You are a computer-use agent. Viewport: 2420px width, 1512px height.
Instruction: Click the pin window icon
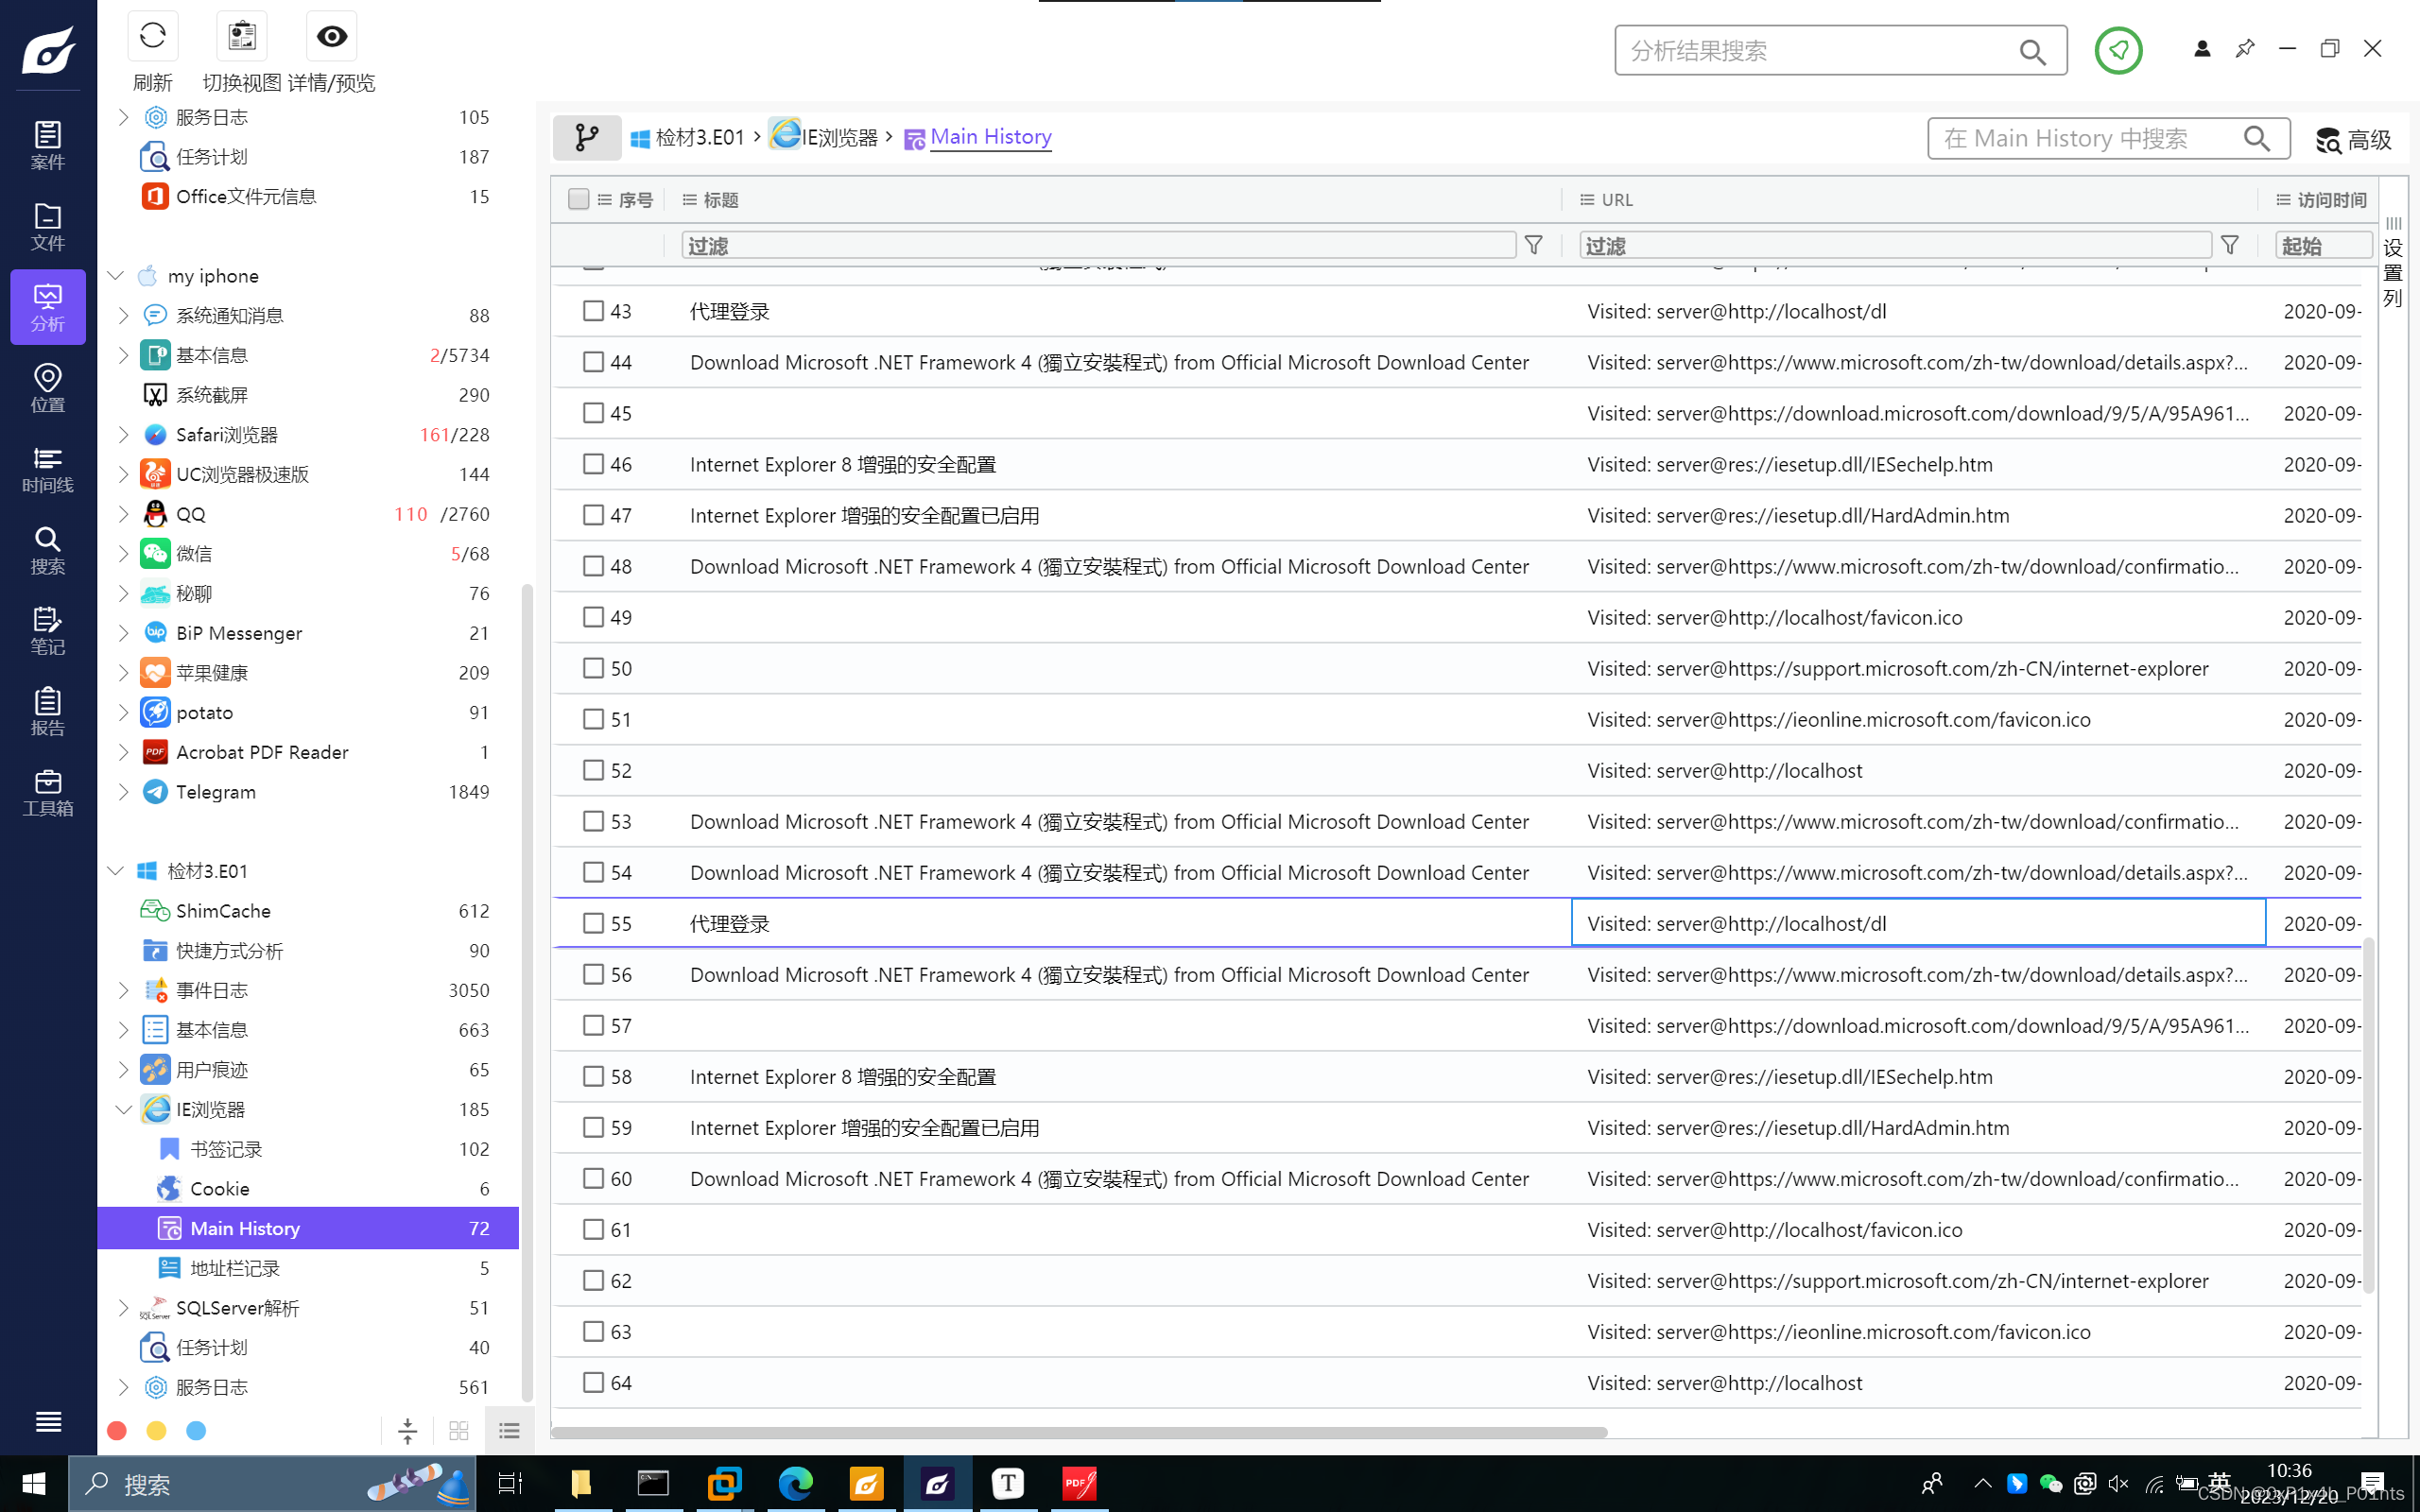click(2245, 48)
